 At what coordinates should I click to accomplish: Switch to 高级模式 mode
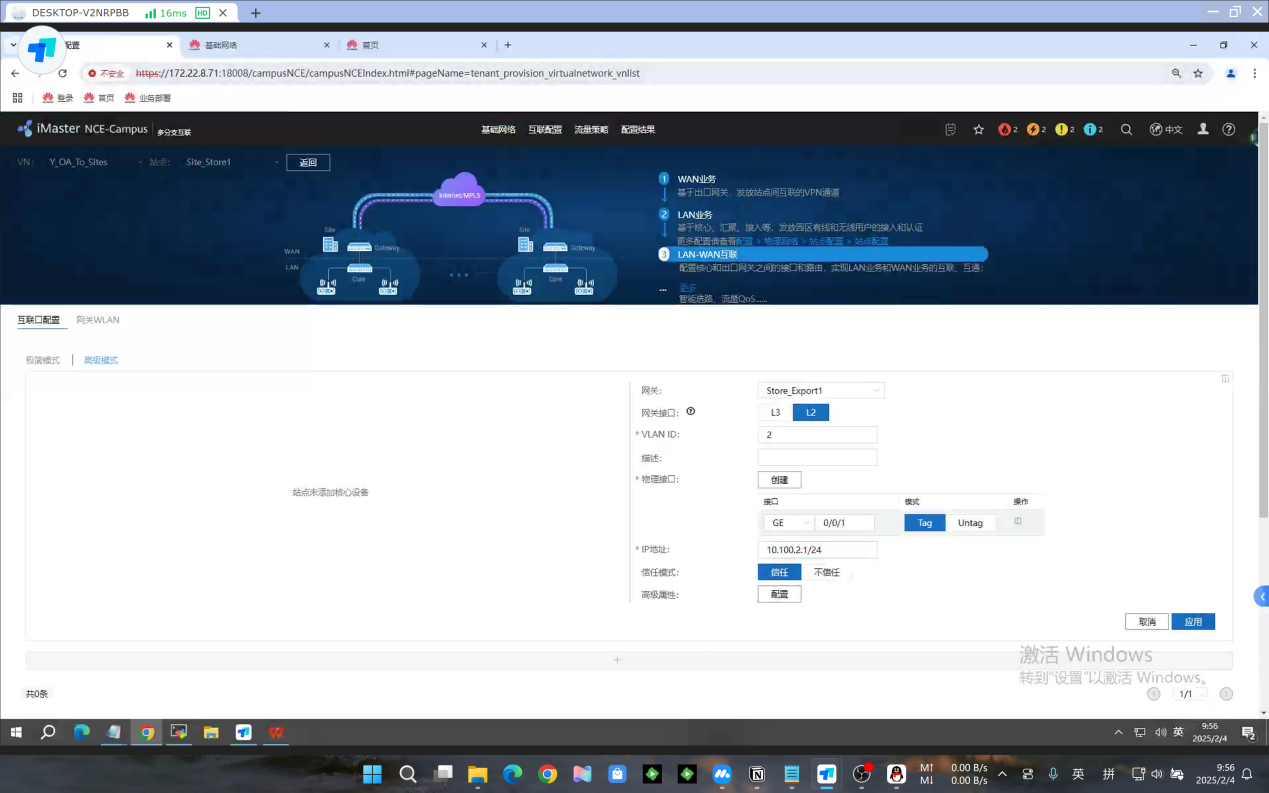[101, 360]
